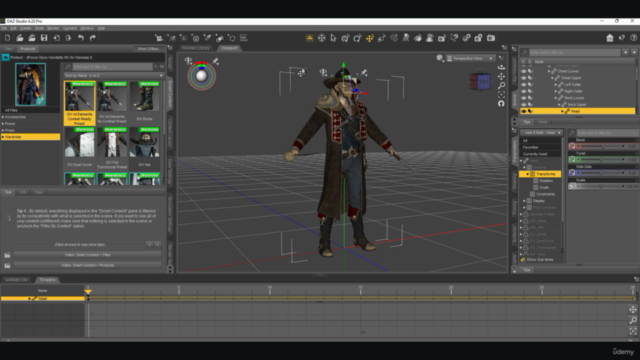Click the Smart Content filter text field
This screenshot has width=640, height=360.
[x=113, y=67]
